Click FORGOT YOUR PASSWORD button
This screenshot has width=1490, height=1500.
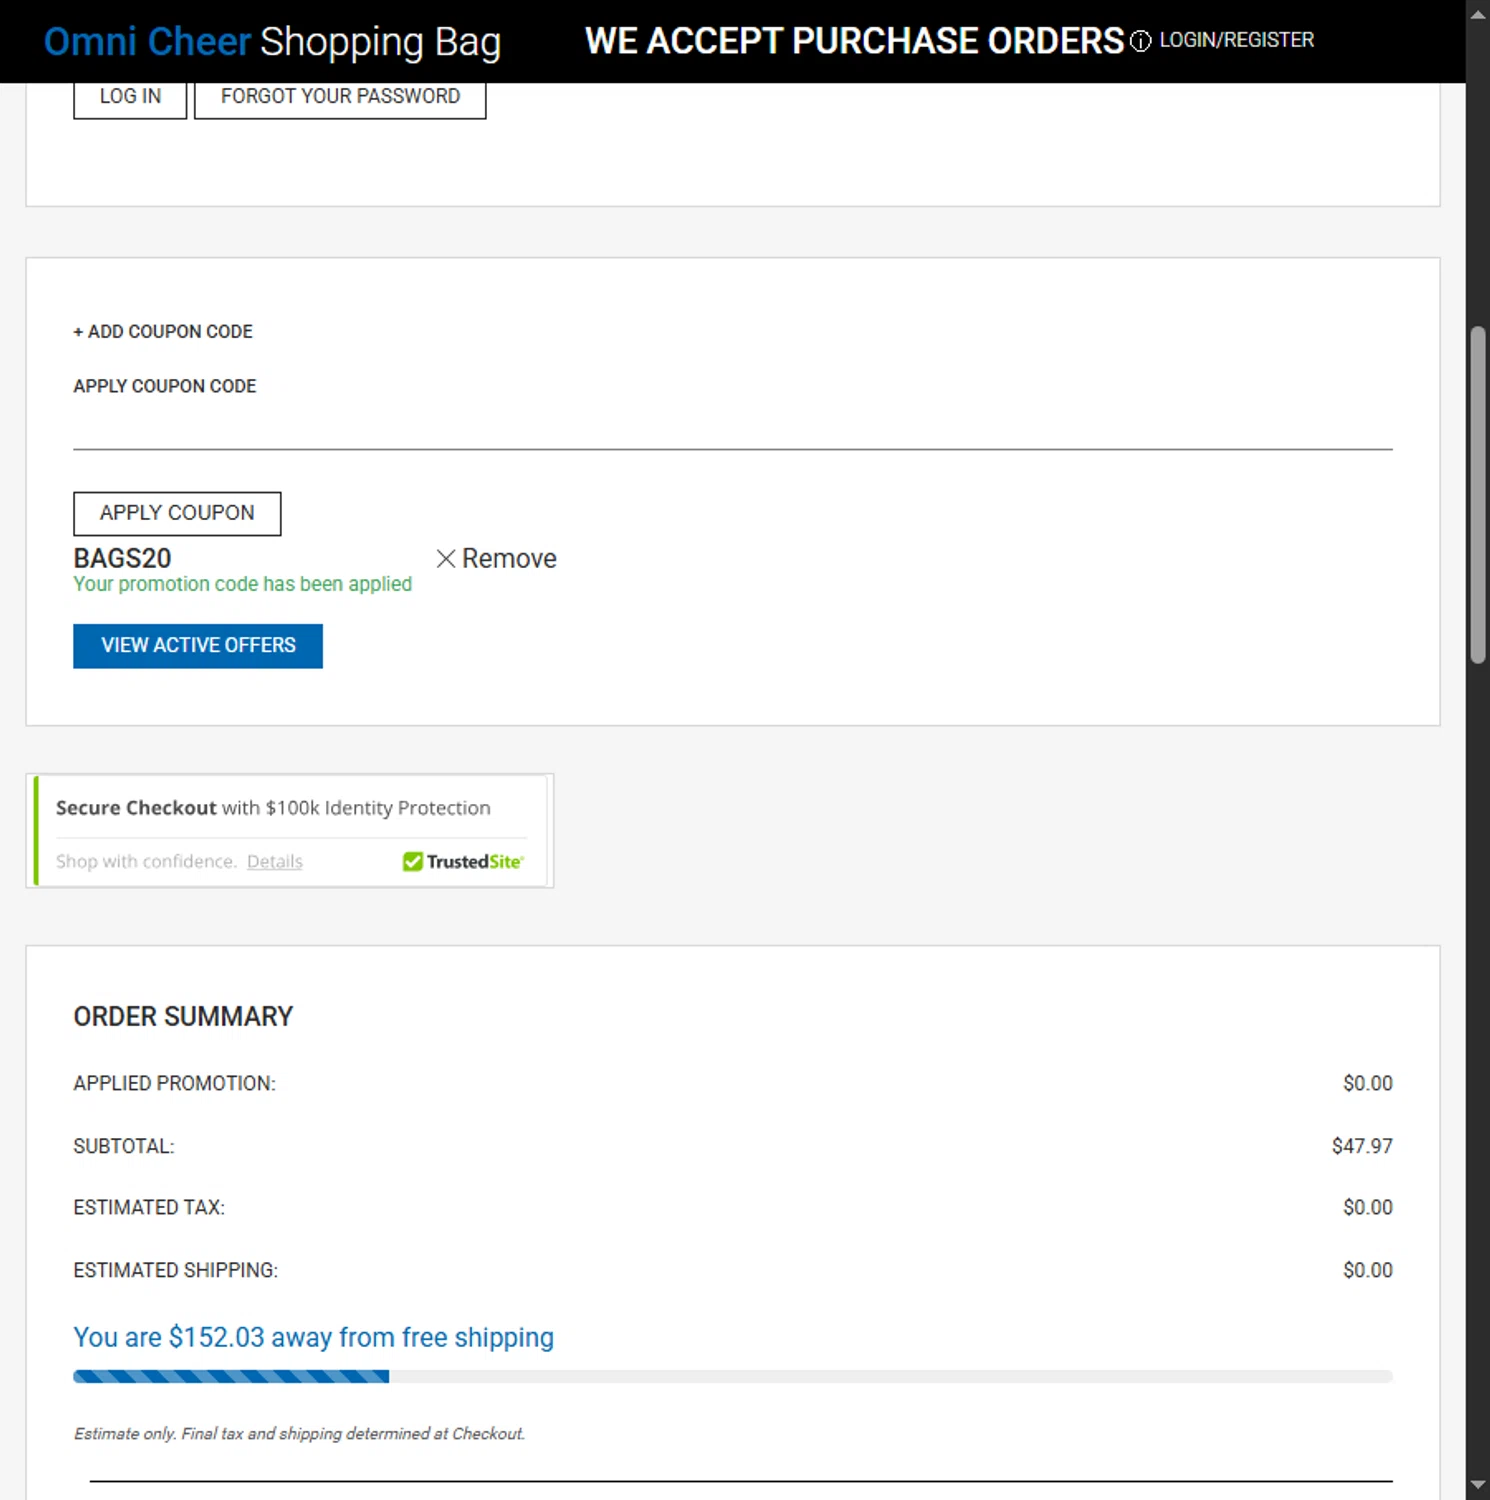(x=340, y=97)
